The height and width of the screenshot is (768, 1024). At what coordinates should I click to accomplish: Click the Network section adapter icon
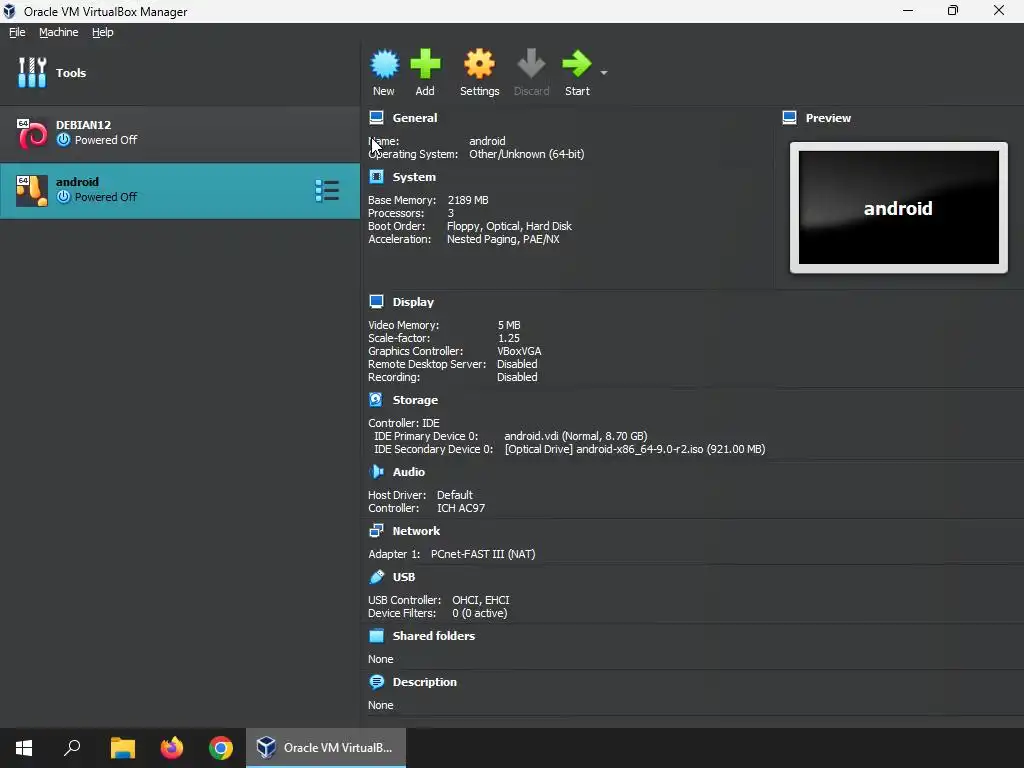click(376, 531)
